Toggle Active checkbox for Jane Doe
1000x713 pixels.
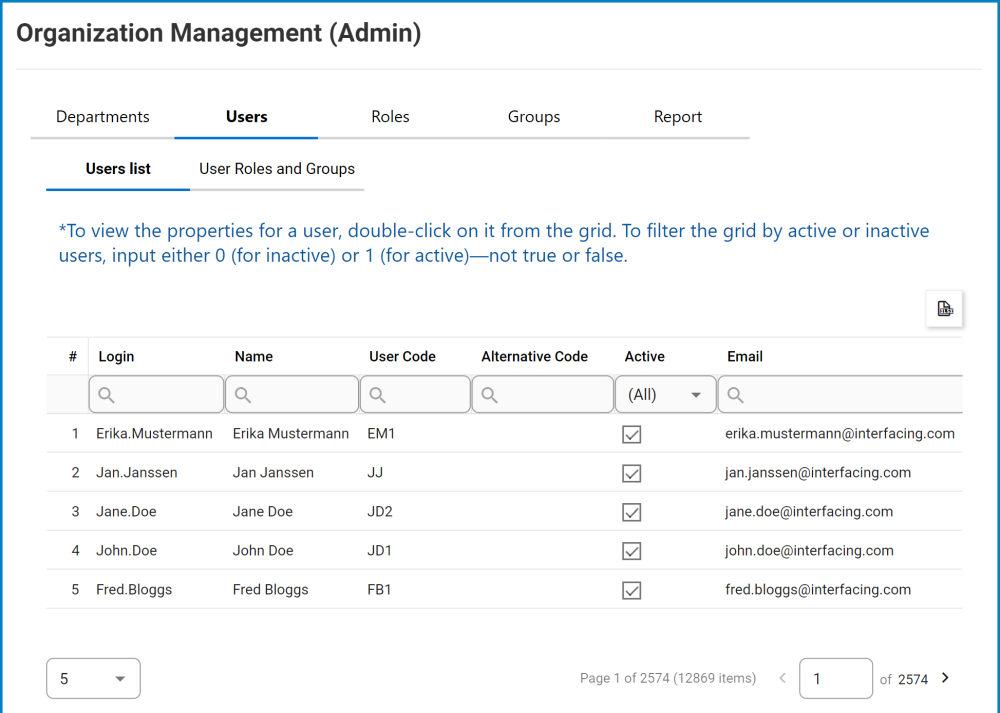(632, 512)
